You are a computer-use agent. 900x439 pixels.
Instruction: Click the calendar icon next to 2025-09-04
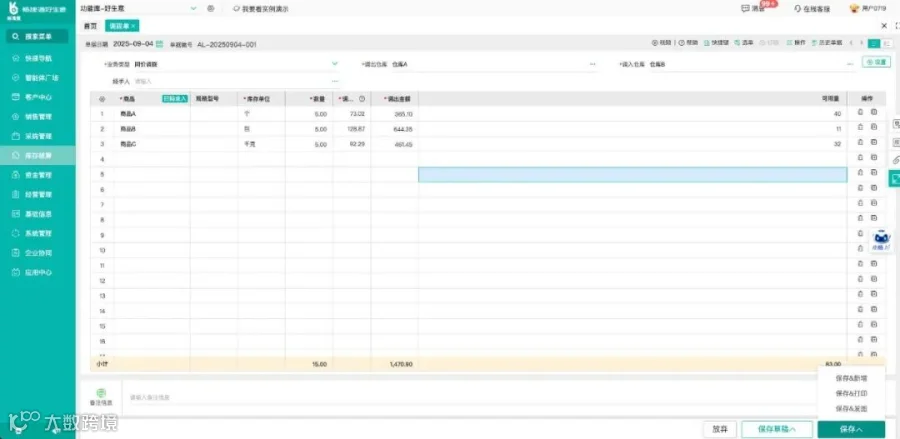click(160, 44)
